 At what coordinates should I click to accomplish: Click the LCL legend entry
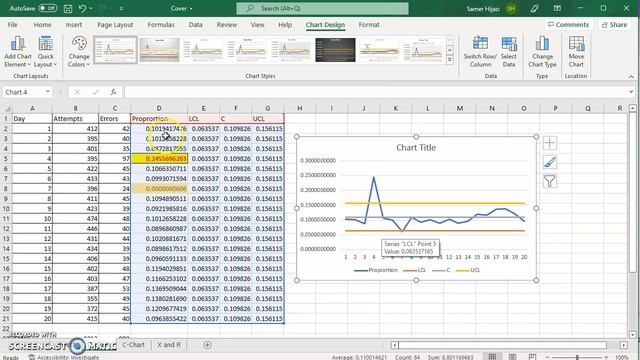click(414, 270)
